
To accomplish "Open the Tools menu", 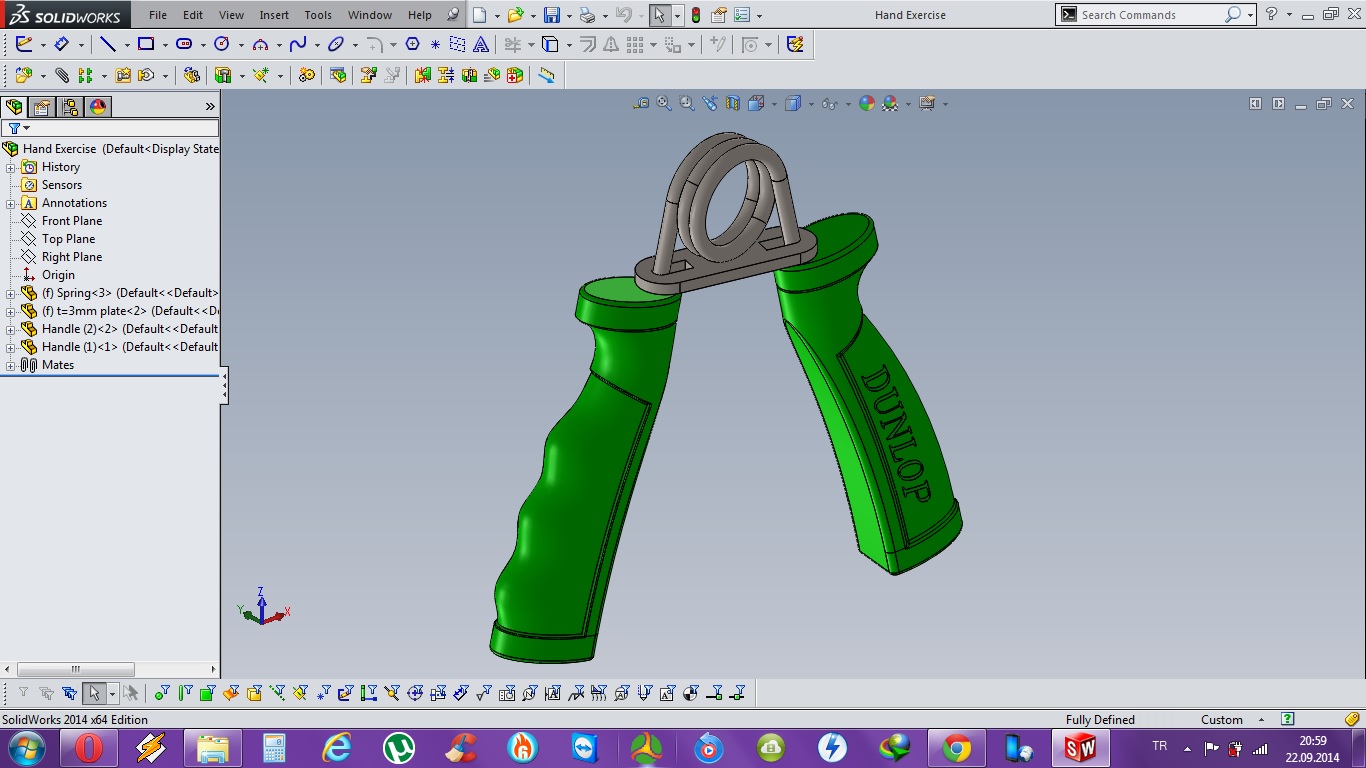I will (318, 15).
